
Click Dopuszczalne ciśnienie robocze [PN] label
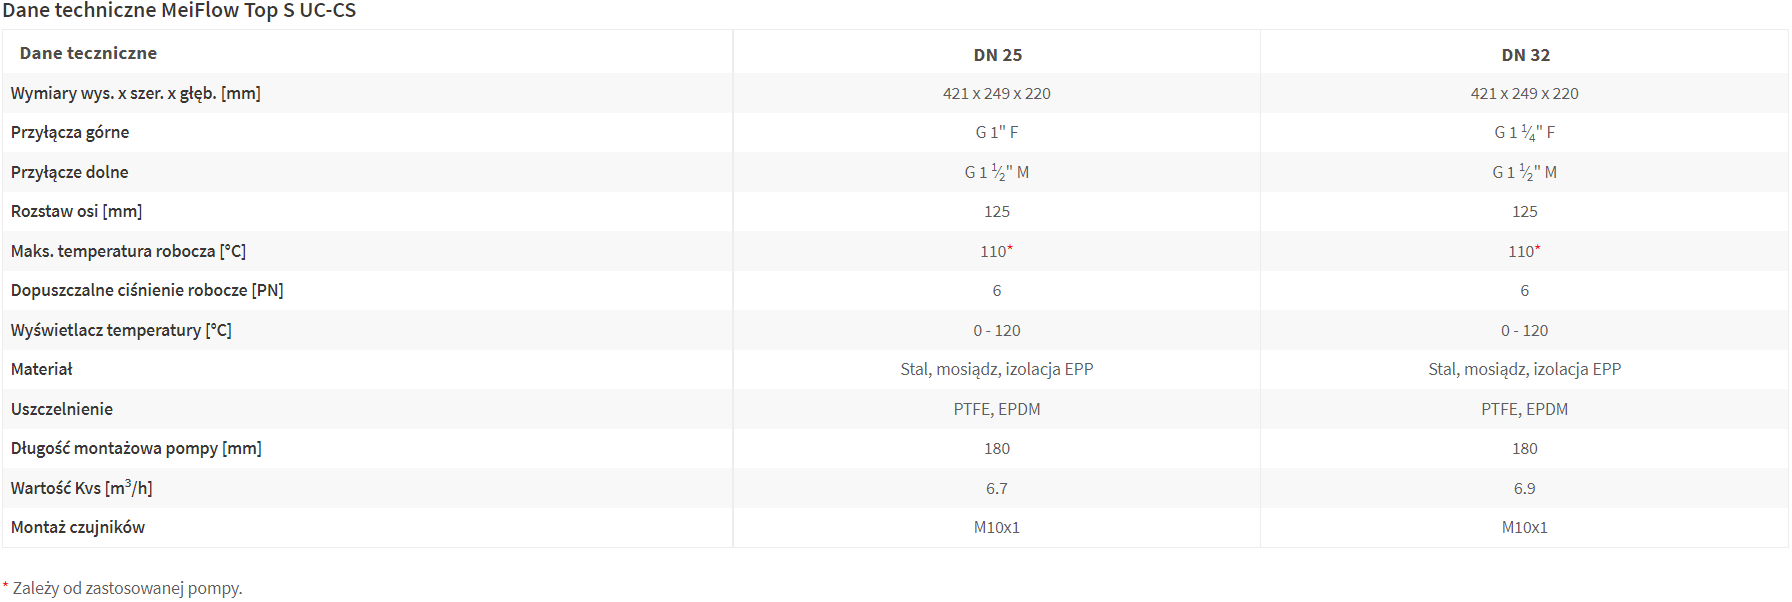click(x=147, y=290)
